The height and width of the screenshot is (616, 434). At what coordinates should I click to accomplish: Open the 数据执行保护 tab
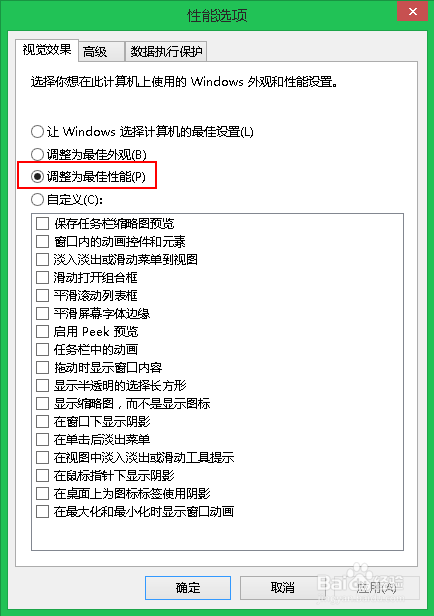(x=166, y=51)
